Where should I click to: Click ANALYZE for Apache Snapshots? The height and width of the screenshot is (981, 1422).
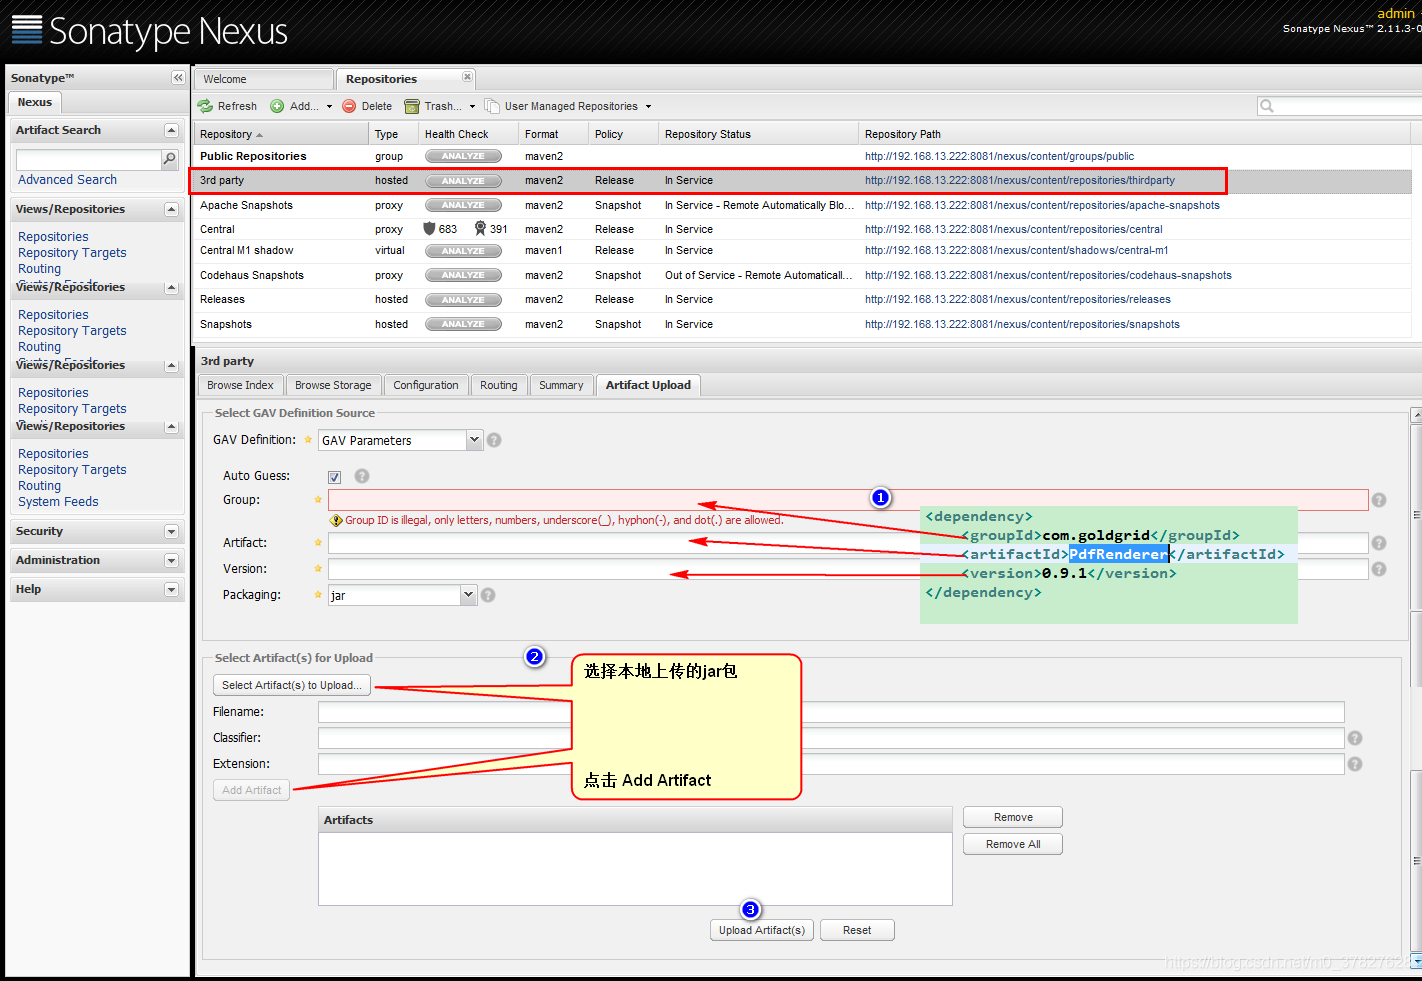click(x=463, y=205)
